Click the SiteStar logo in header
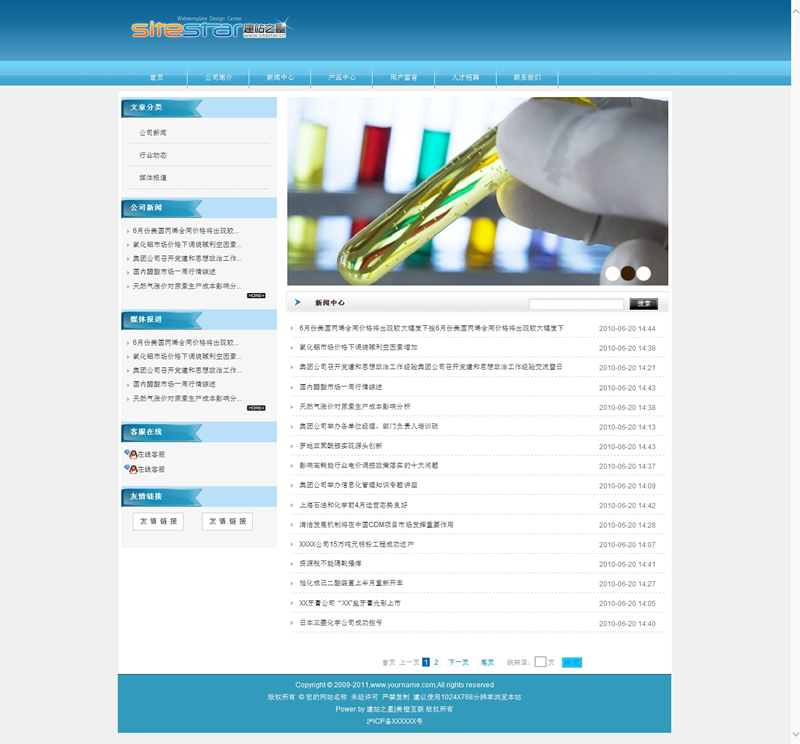This screenshot has width=800, height=744. tap(208, 28)
